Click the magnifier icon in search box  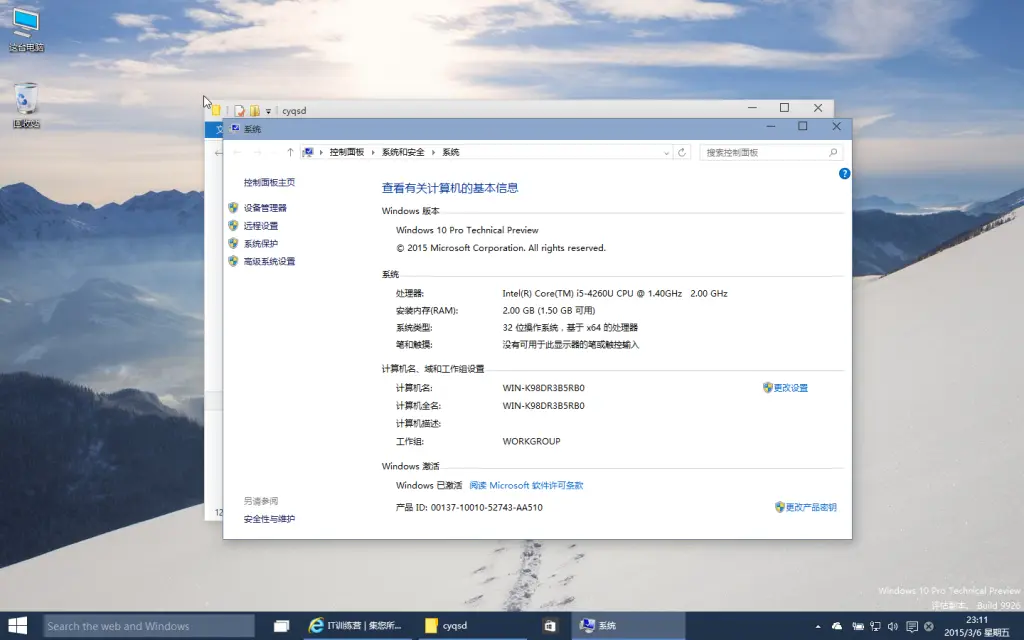(833, 152)
